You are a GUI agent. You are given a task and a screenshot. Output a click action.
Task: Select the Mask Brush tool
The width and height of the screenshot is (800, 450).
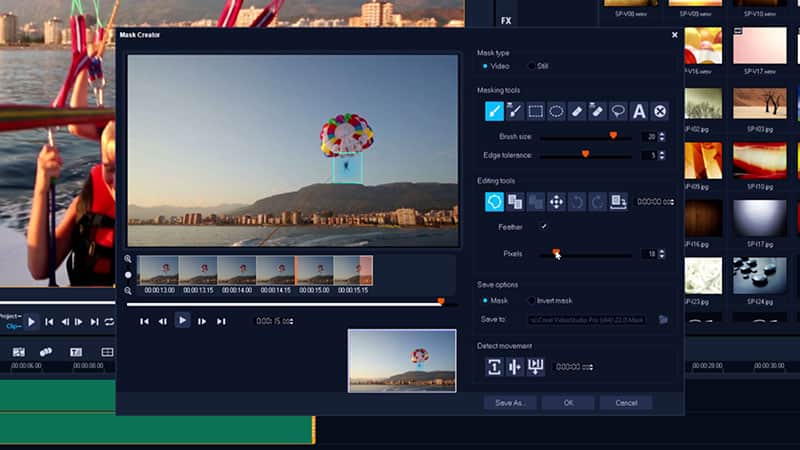[494, 111]
